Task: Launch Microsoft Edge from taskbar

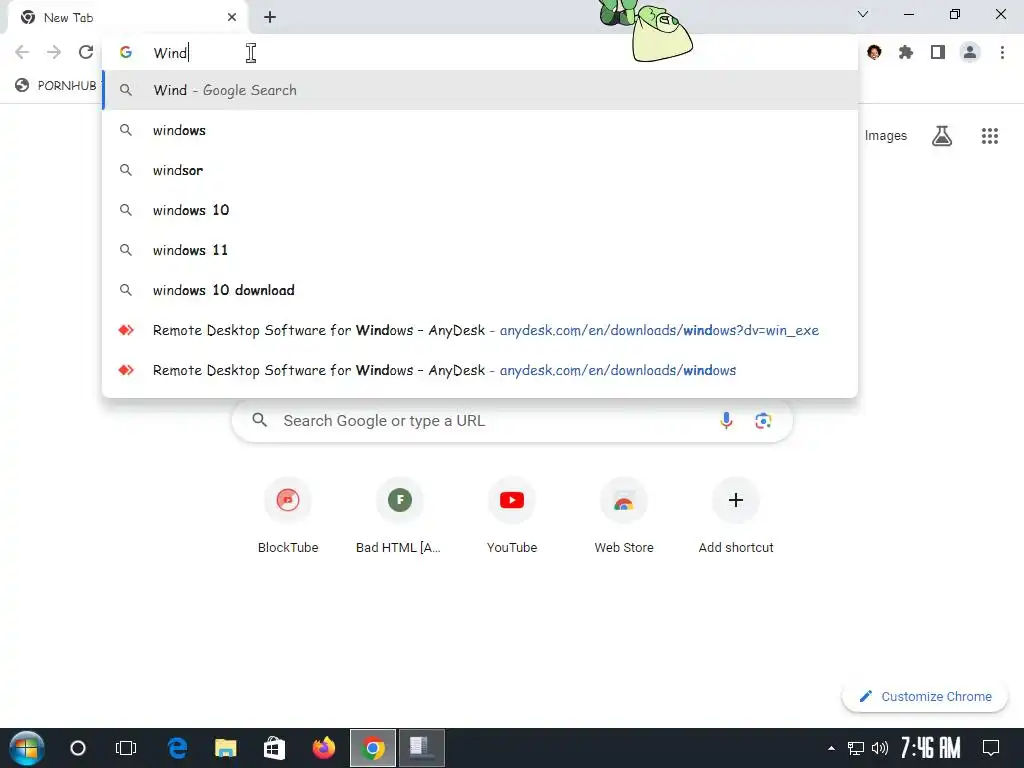Action: tap(177, 748)
